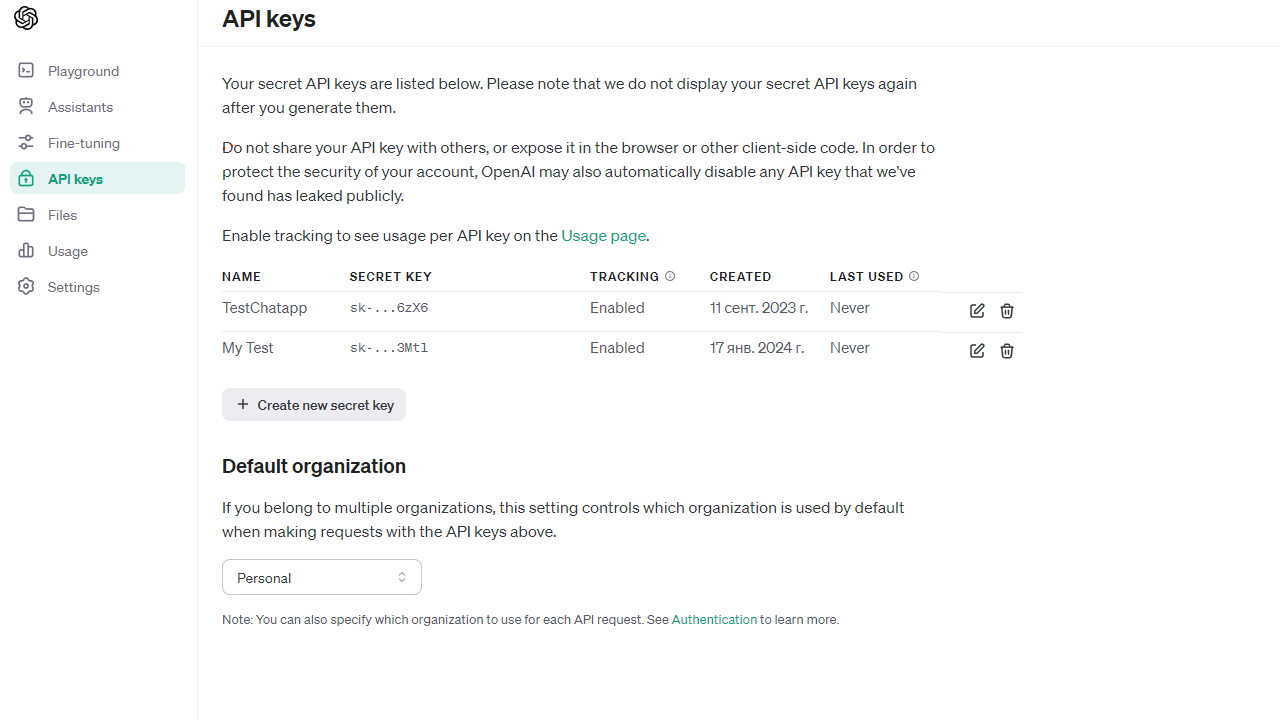This screenshot has width=1280, height=720.
Task: Delete the TestChatapp secret key
Action: tap(1007, 311)
